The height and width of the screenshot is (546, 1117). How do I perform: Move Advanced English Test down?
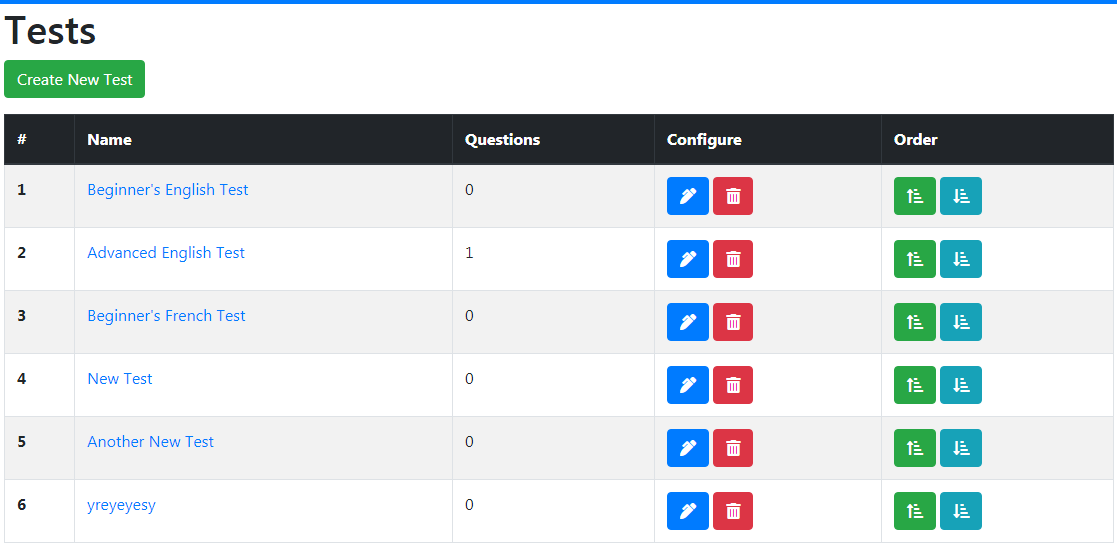pyautogui.click(x=961, y=259)
